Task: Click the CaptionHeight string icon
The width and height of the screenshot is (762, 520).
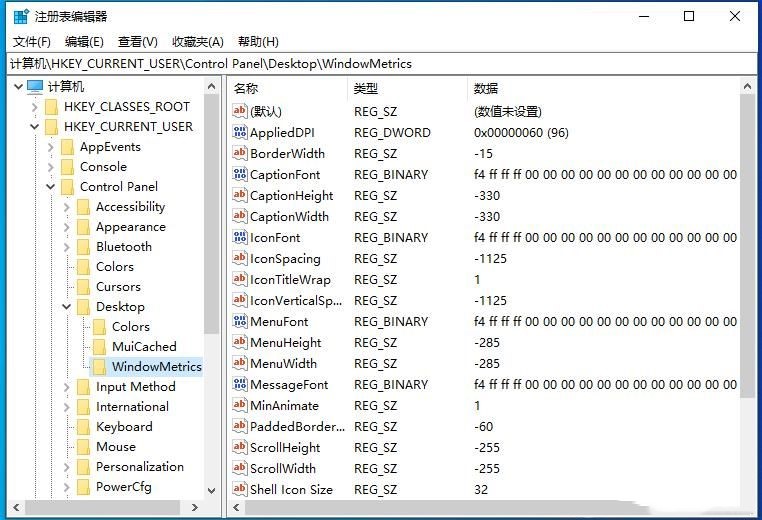Action: coord(240,195)
